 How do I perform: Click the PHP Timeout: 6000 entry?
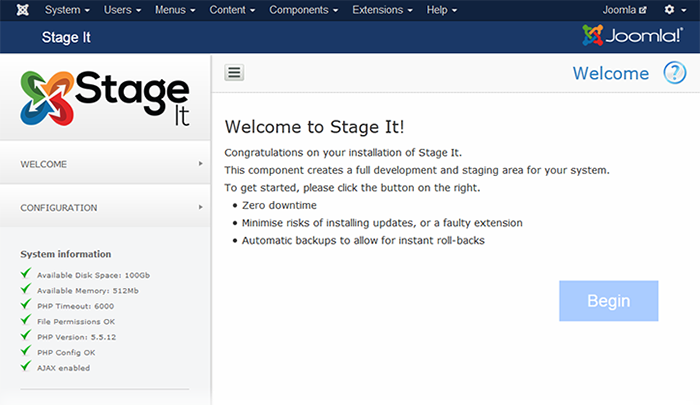point(75,306)
